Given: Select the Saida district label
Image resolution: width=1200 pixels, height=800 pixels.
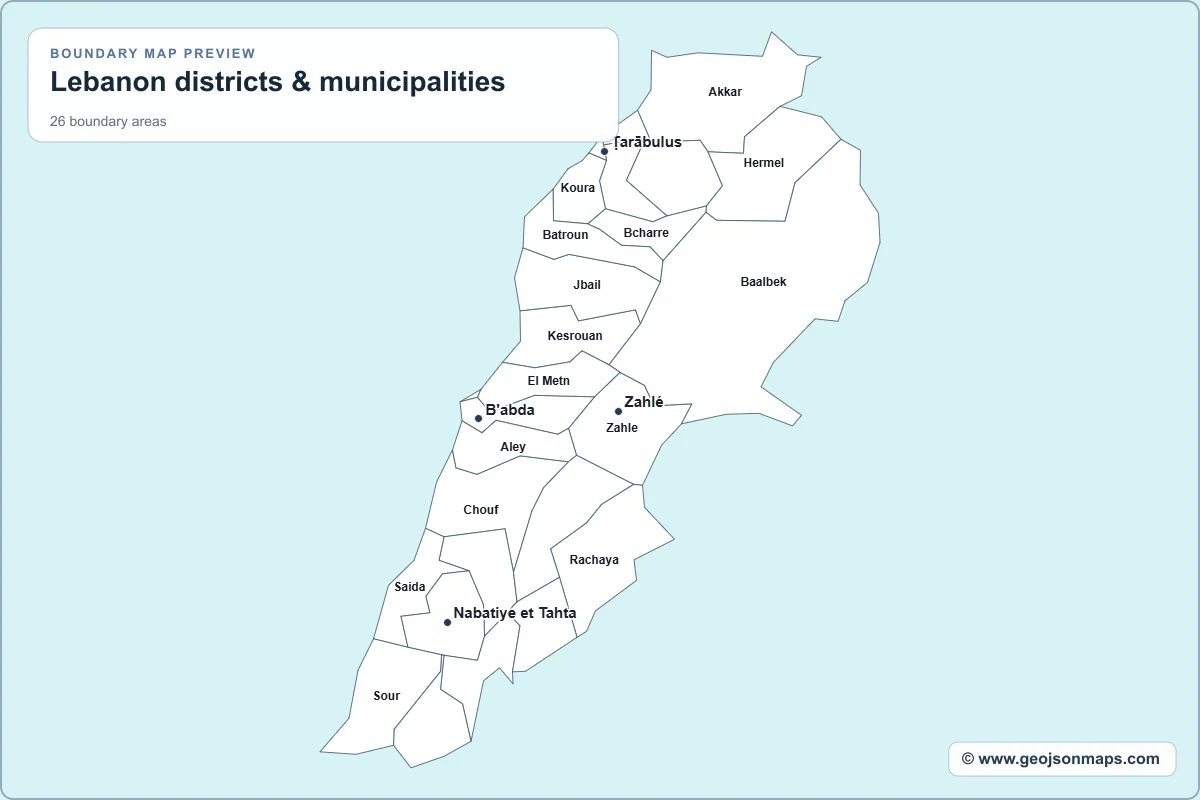Looking at the screenshot, I should point(410,587).
